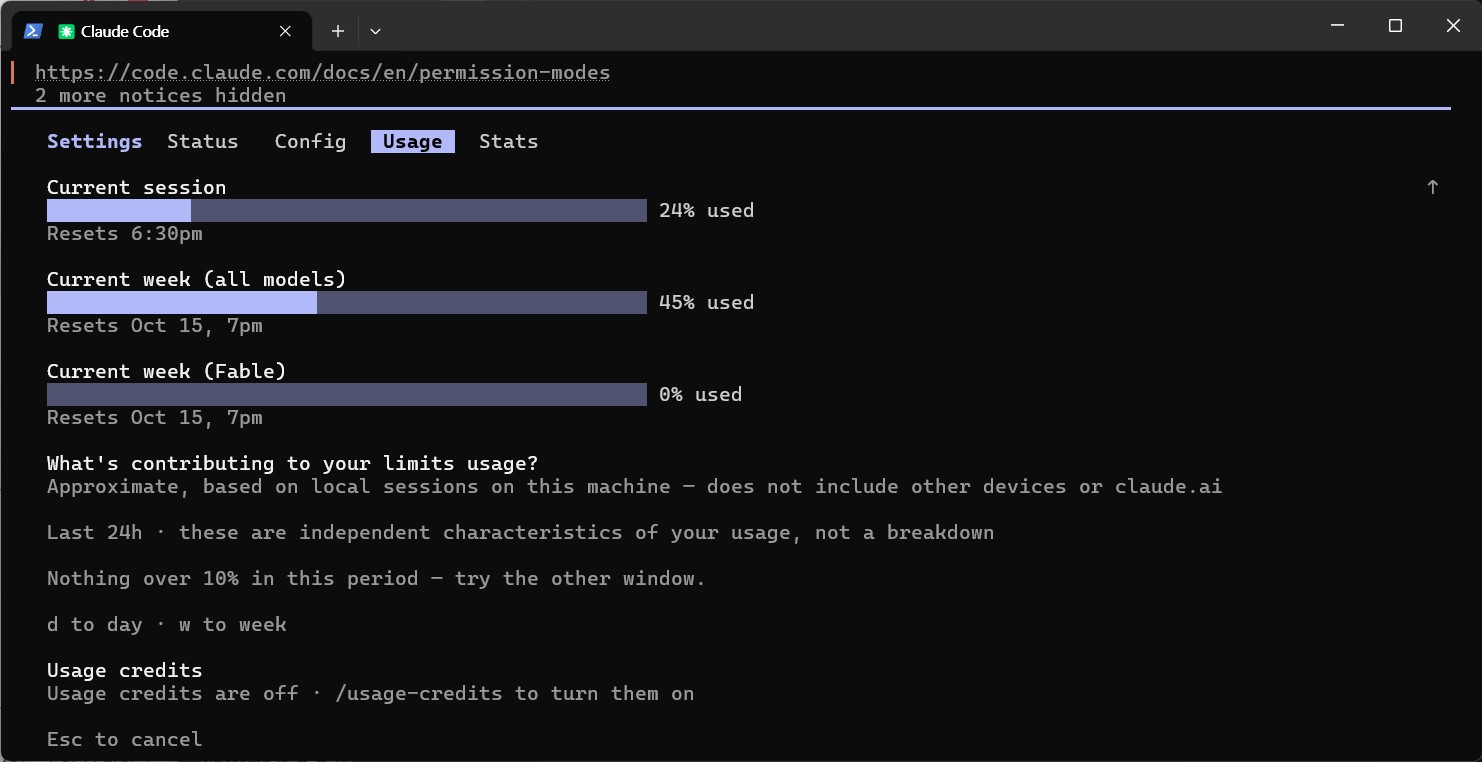Select the highlighted Usage tab
This screenshot has width=1482, height=762.
(413, 141)
